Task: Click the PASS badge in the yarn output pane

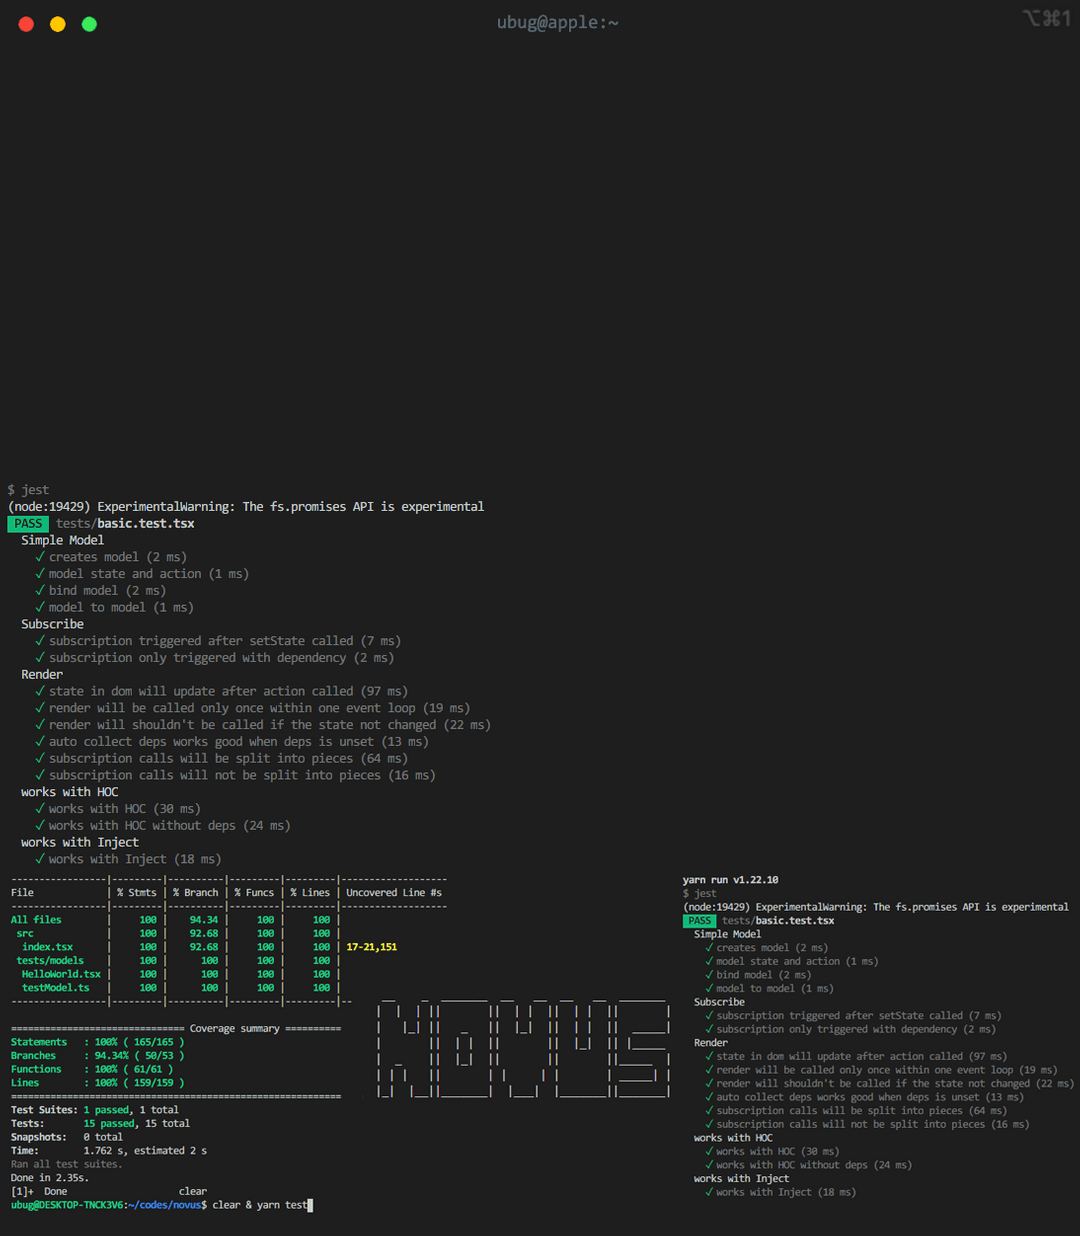Action: point(699,920)
